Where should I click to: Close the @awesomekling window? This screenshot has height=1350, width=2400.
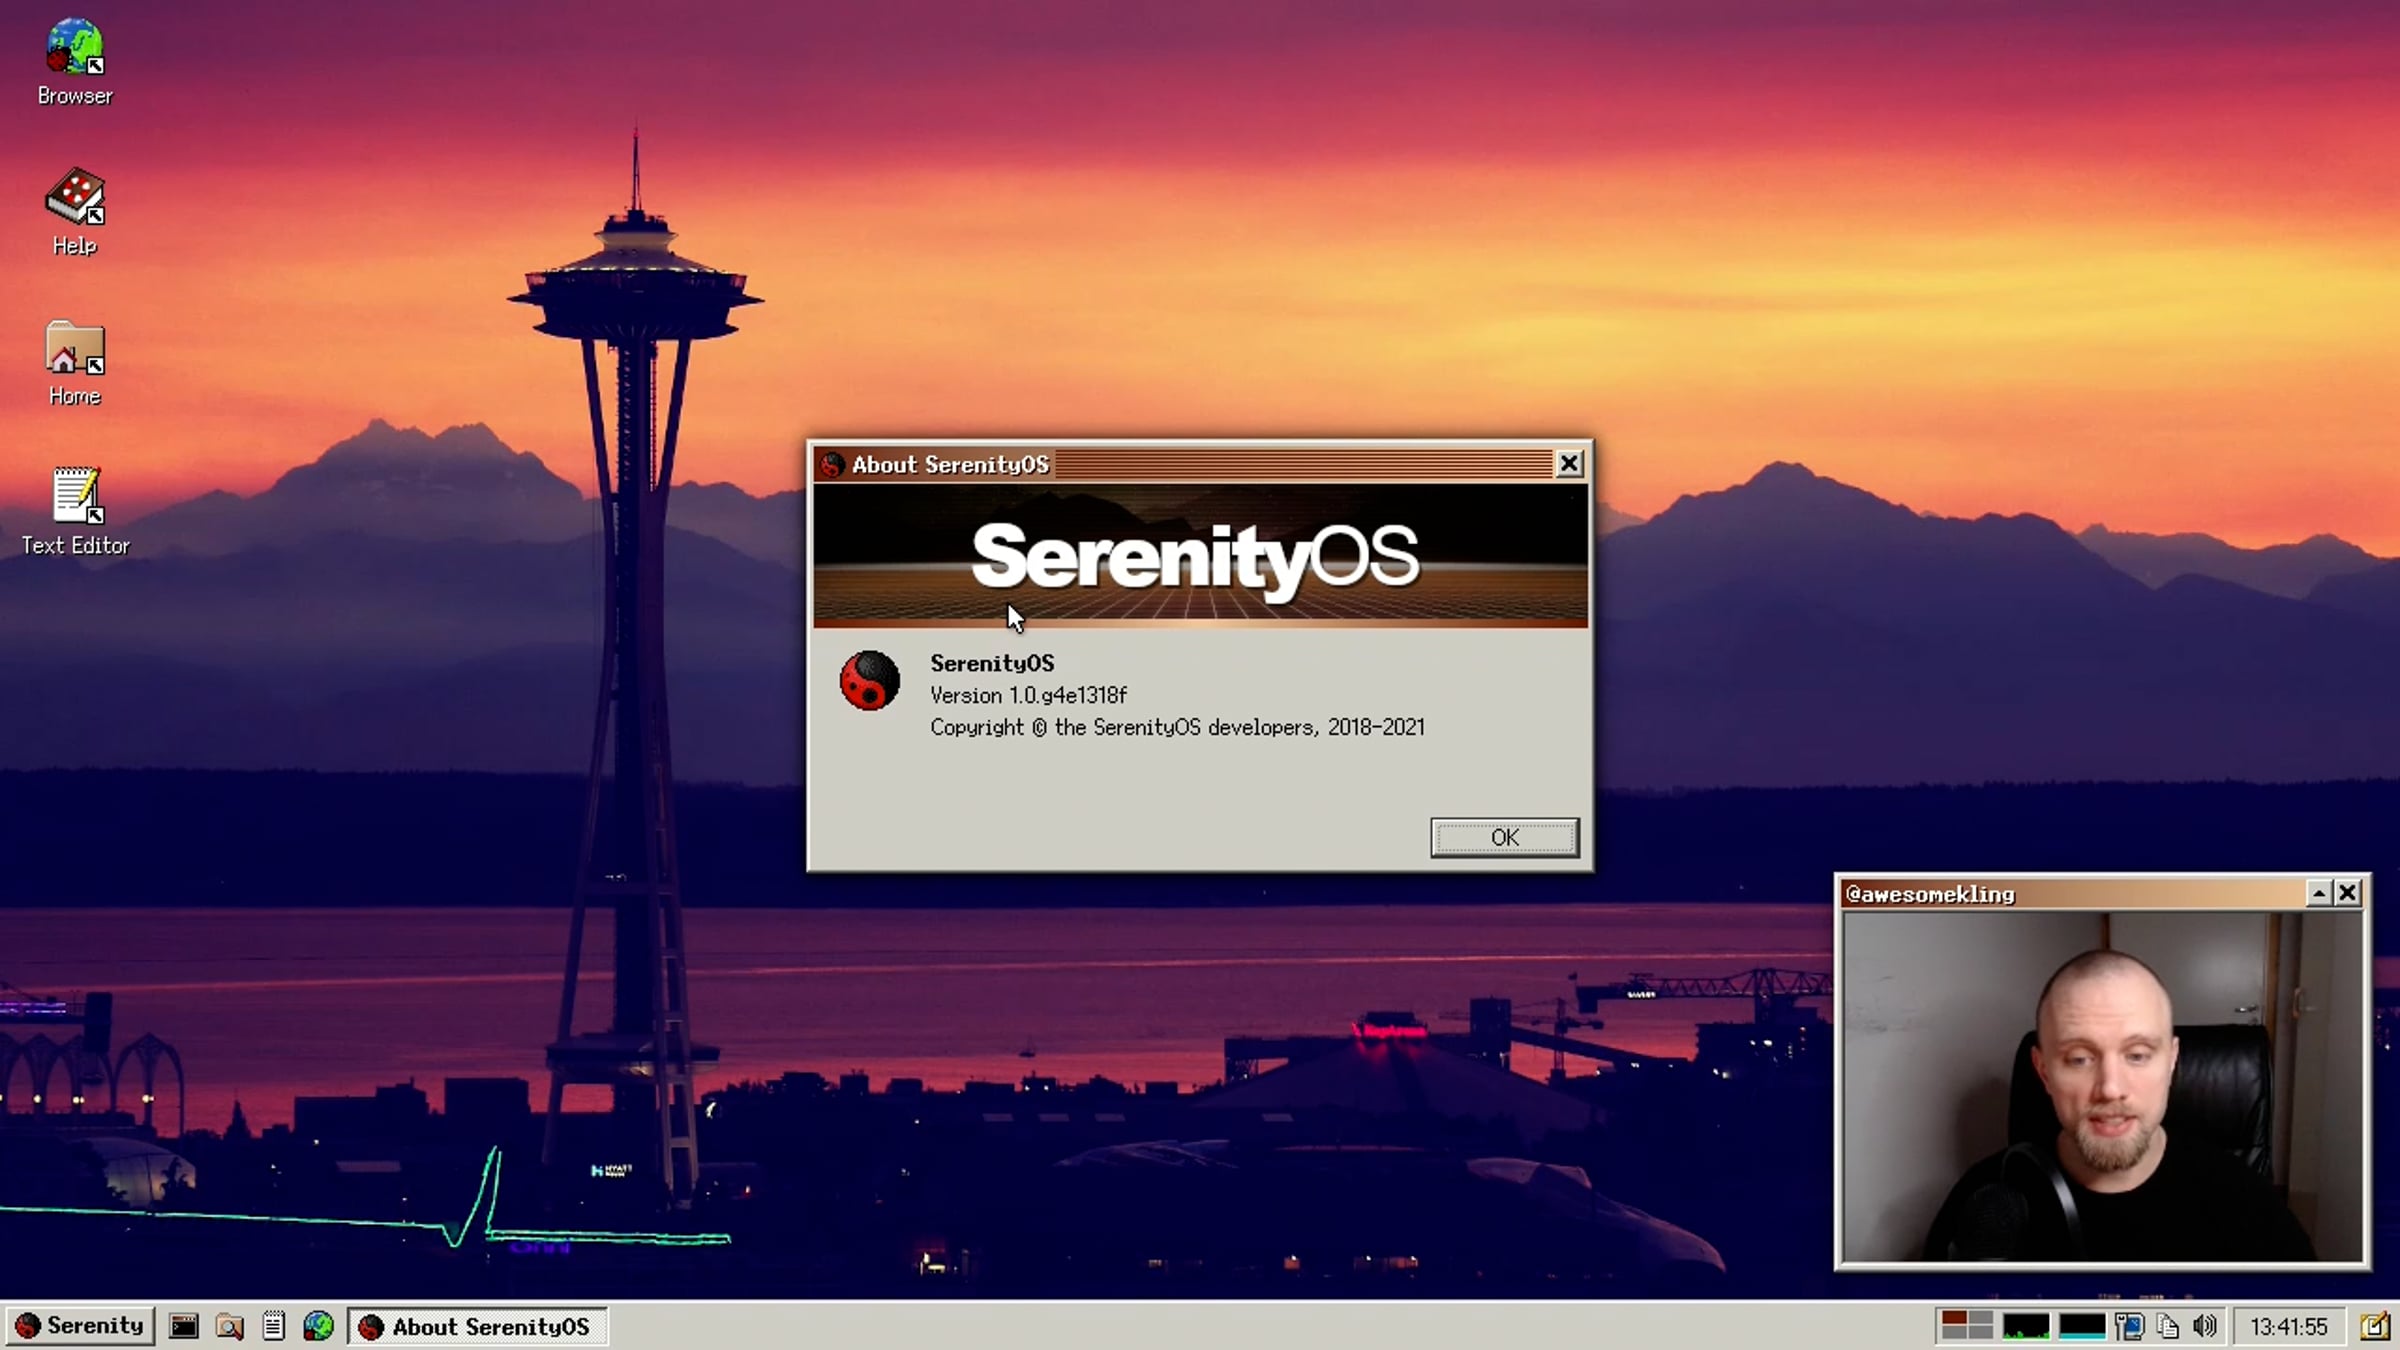point(2348,893)
